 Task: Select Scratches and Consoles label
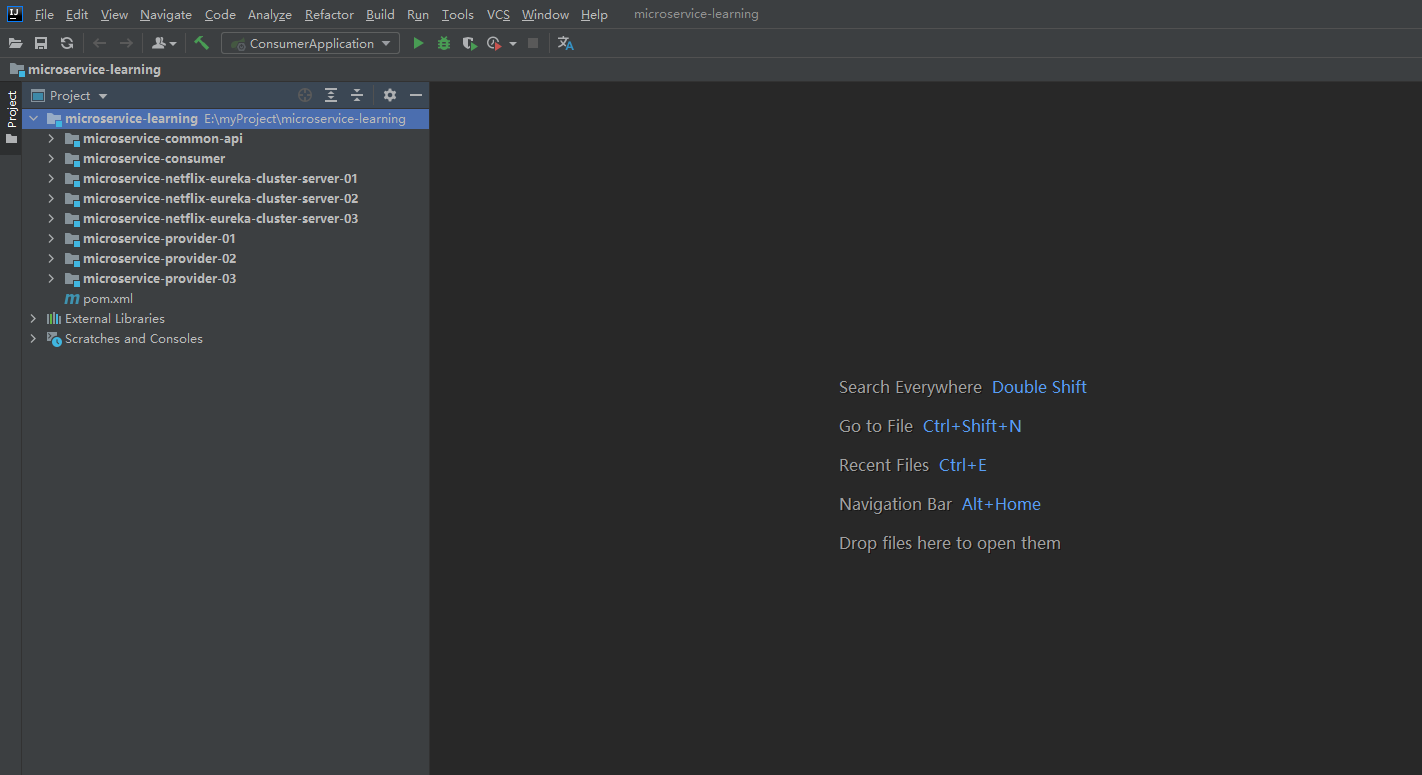click(x=134, y=338)
